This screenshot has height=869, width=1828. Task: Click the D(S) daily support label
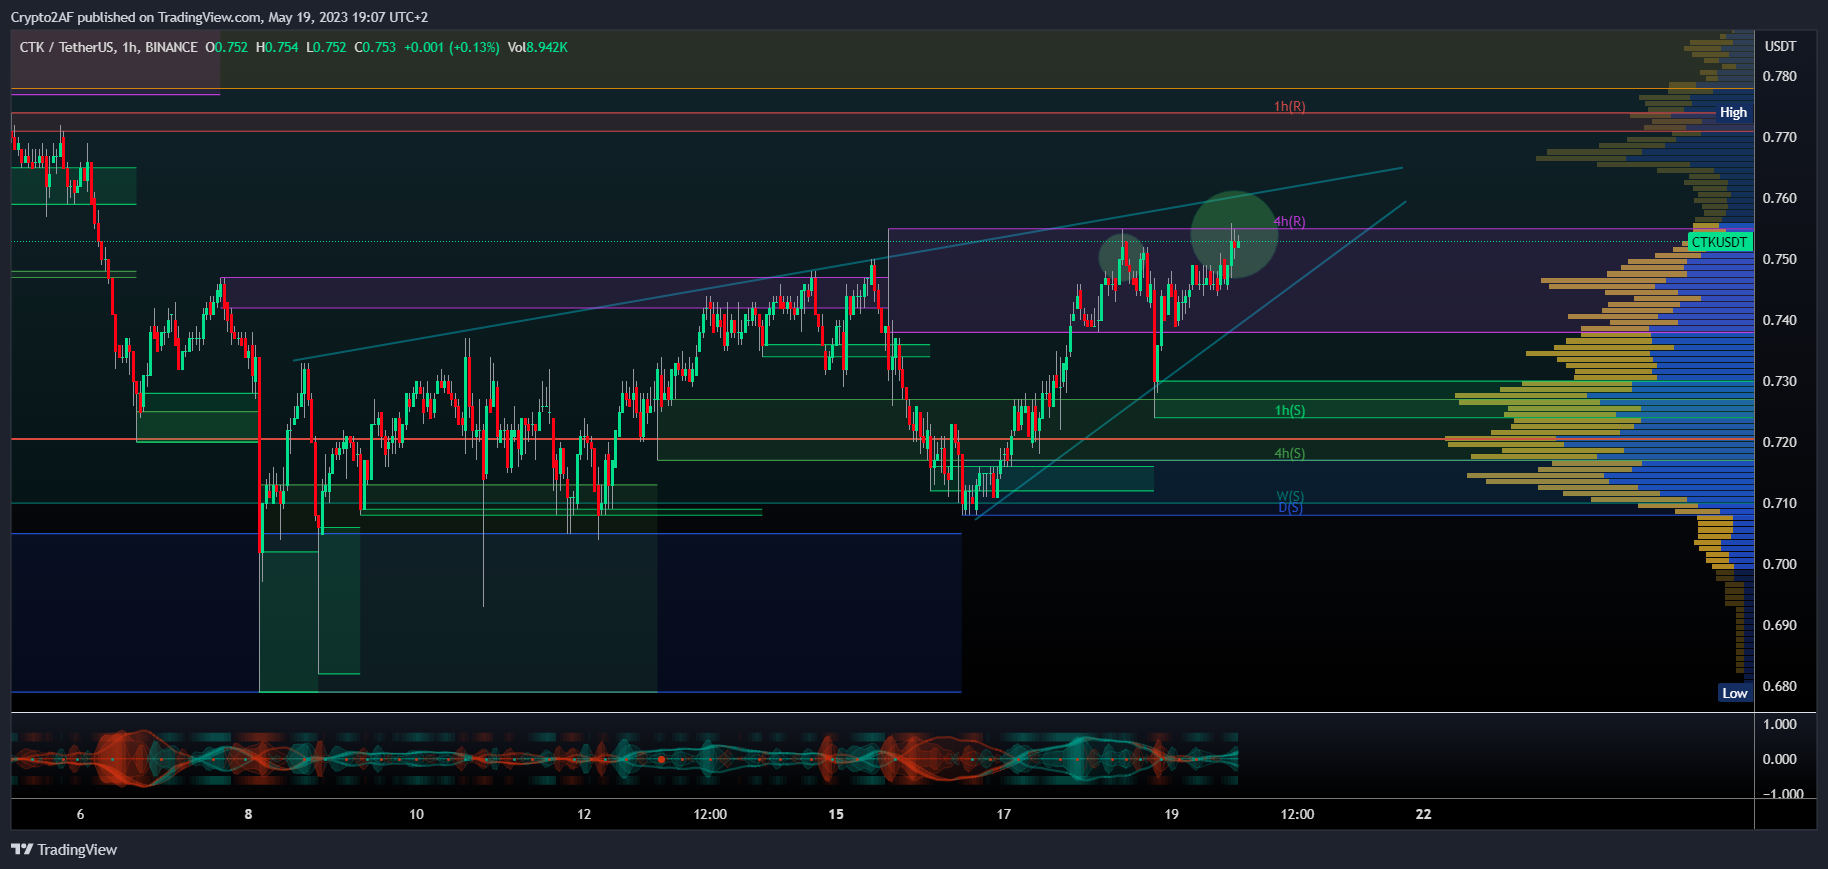(1290, 508)
